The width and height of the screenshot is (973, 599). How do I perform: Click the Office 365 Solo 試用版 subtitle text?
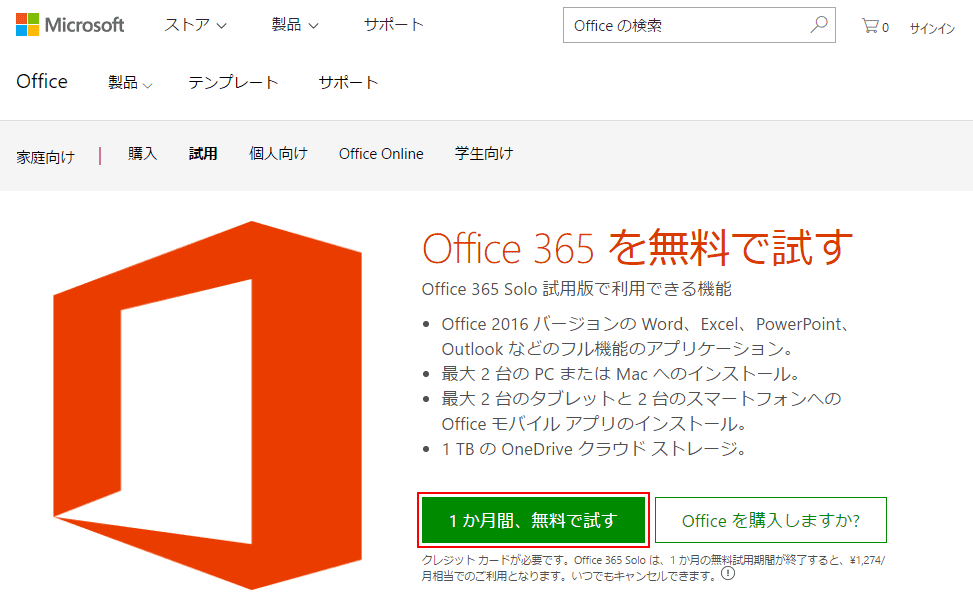(576, 289)
